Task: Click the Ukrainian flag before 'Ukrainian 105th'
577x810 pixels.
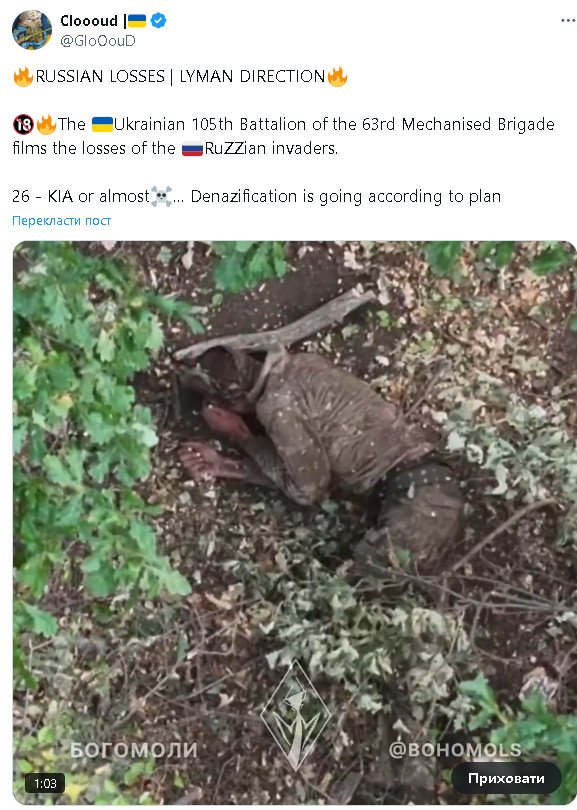Action: coord(102,124)
